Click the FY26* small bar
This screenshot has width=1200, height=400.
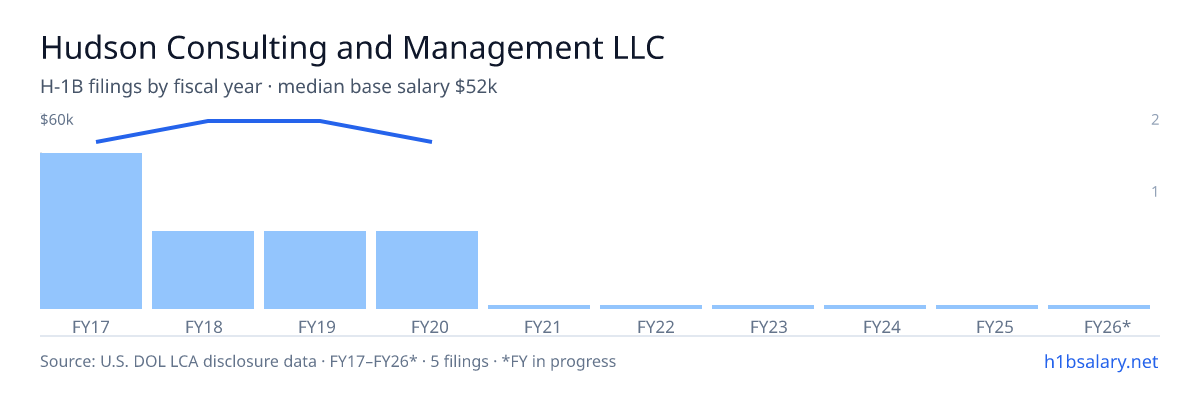(1099, 307)
